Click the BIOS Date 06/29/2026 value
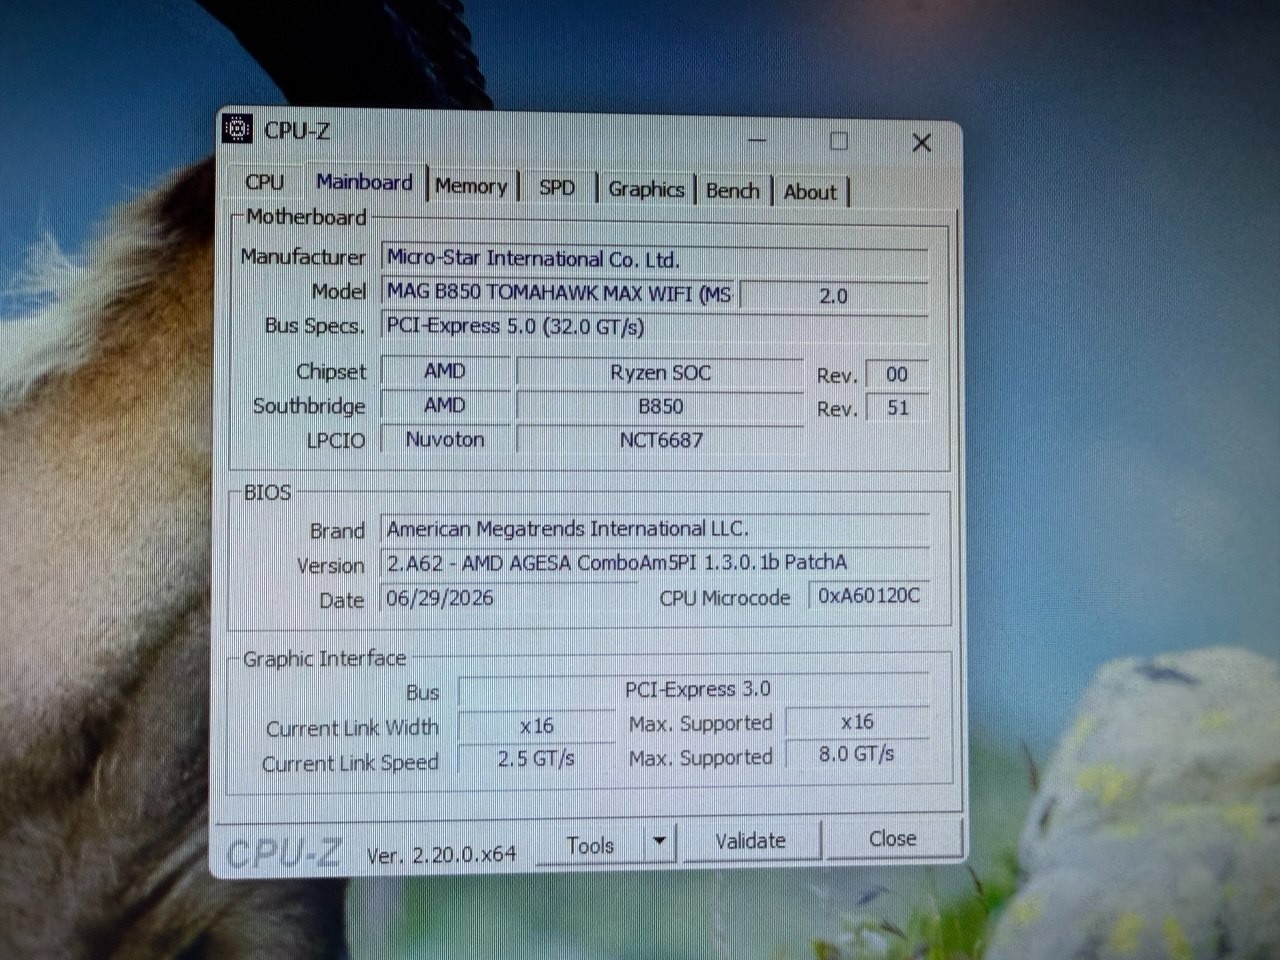This screenshot has width=1280, height=960. pyautogui.click(x=509, y=598)
